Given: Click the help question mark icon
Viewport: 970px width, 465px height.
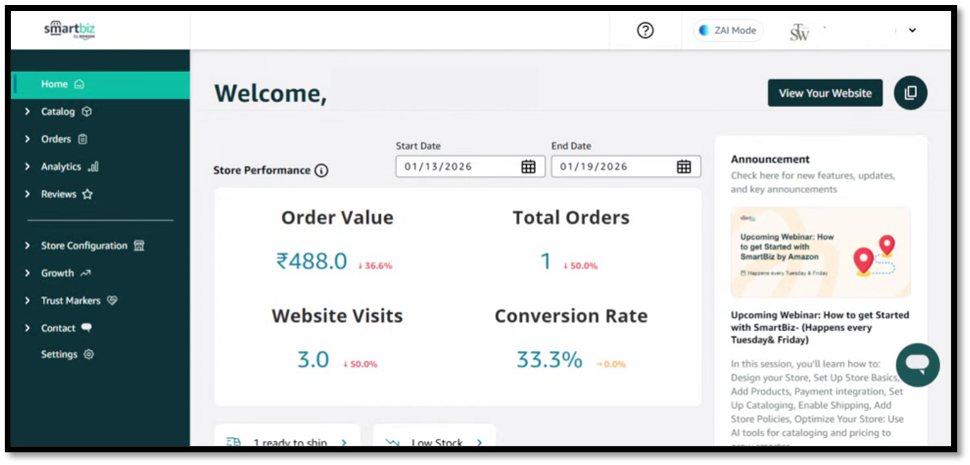Looking at the screenshot, I should point(645,30).
